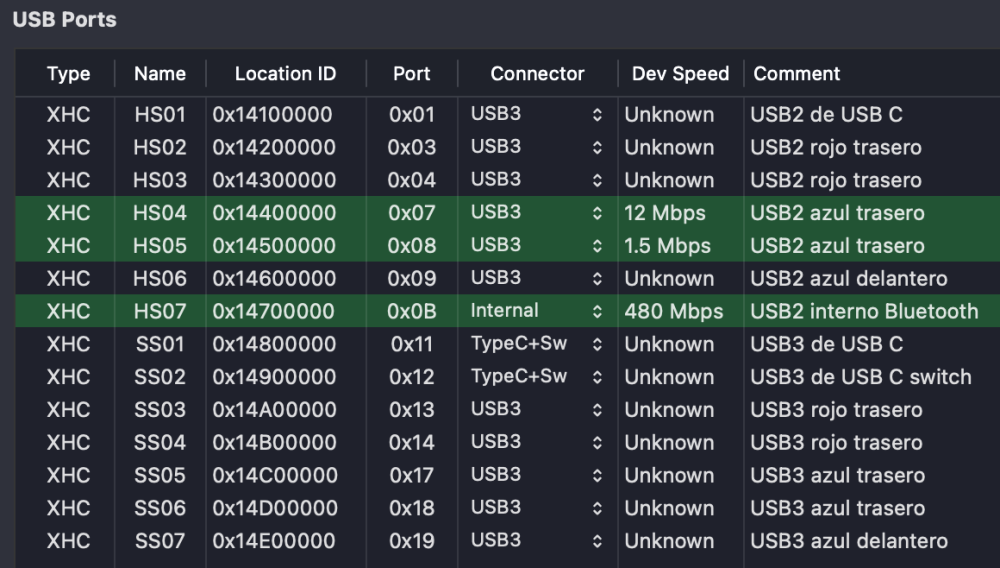The image size is (1000, 568).
Task: Edit comment 'USB3 de USB C'
Action: (827, 344)
